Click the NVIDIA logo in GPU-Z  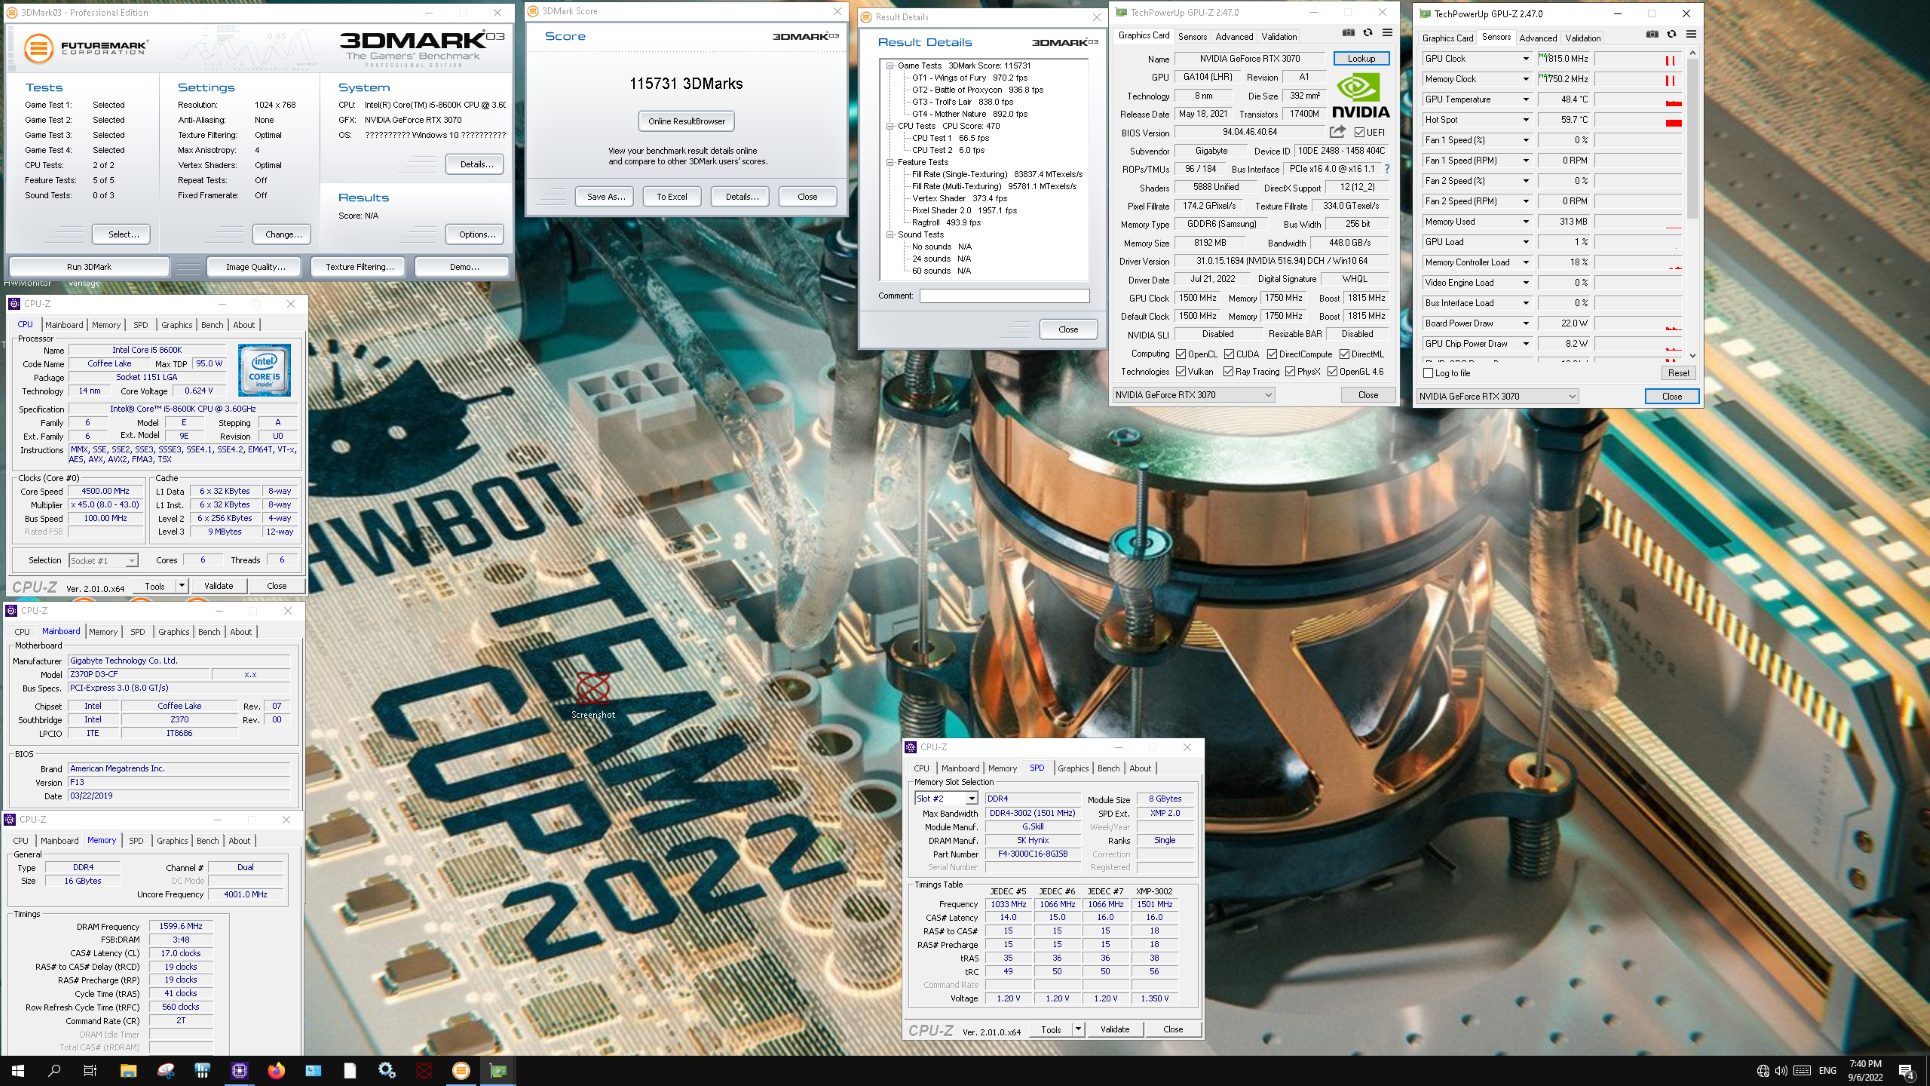point(1360,96)
